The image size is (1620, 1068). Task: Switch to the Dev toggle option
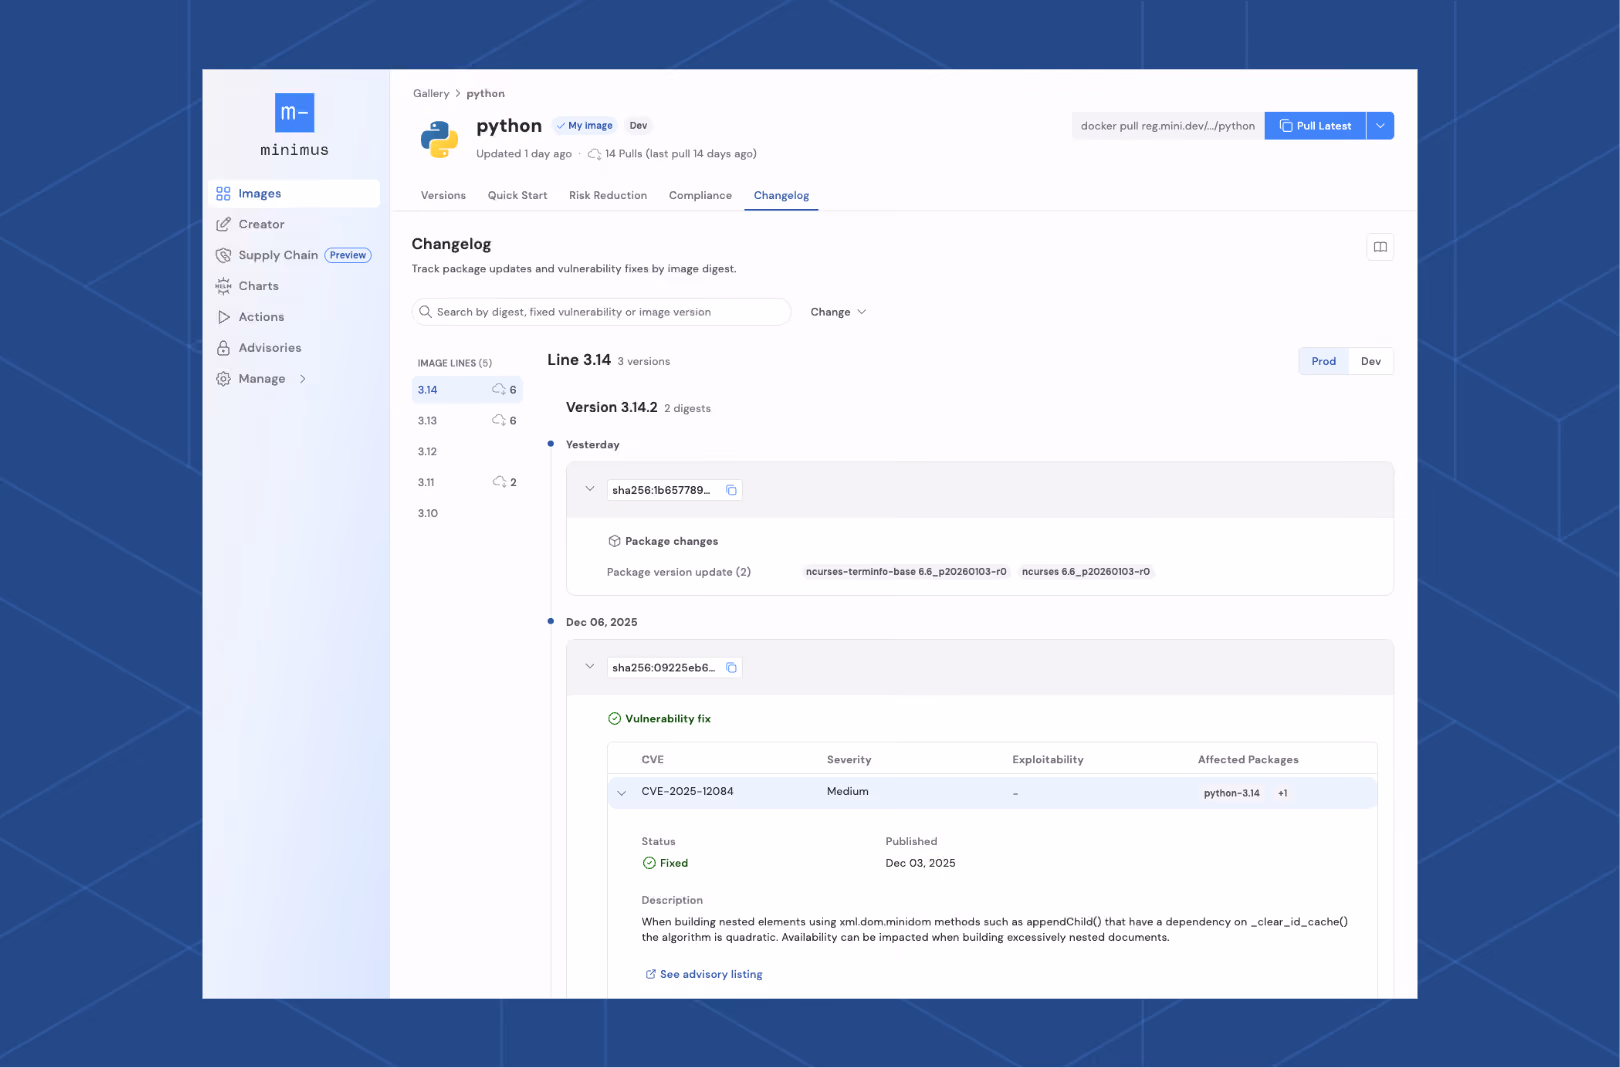(1371, 361)
